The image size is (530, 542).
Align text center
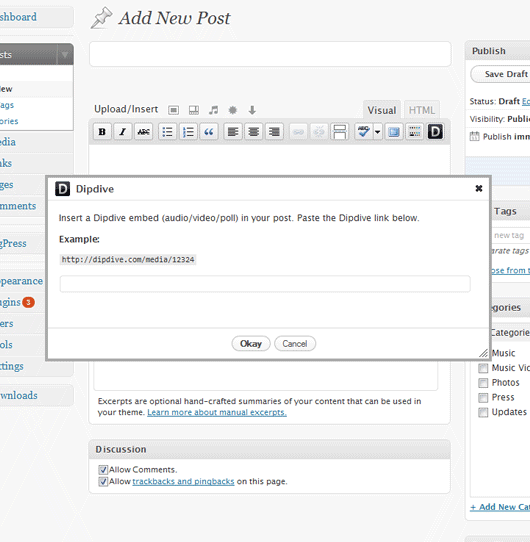coord(254,132)
